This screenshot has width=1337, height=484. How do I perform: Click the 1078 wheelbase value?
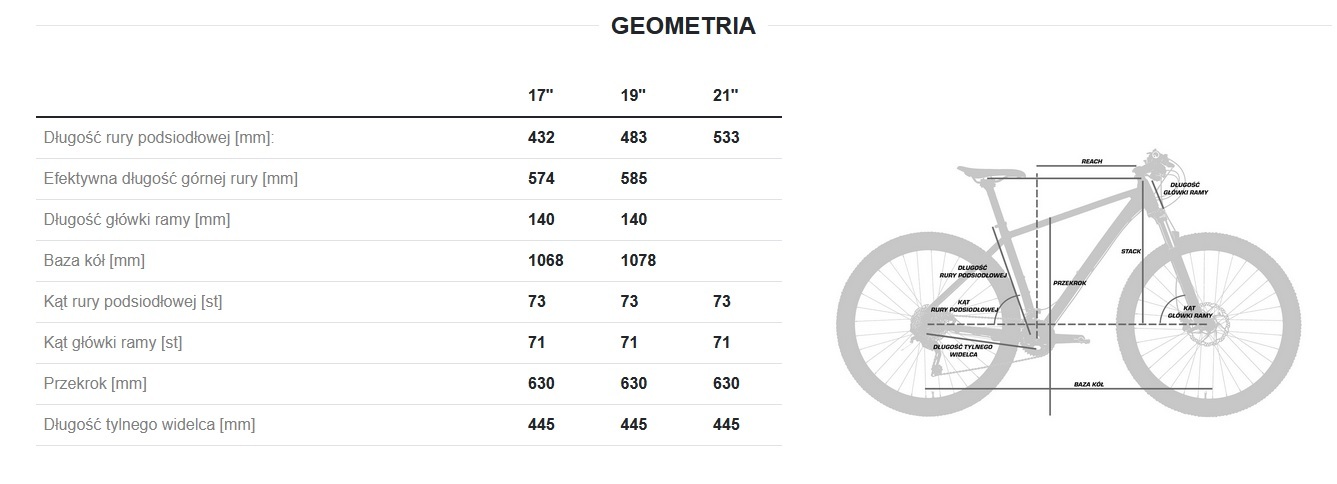(638, 261)
